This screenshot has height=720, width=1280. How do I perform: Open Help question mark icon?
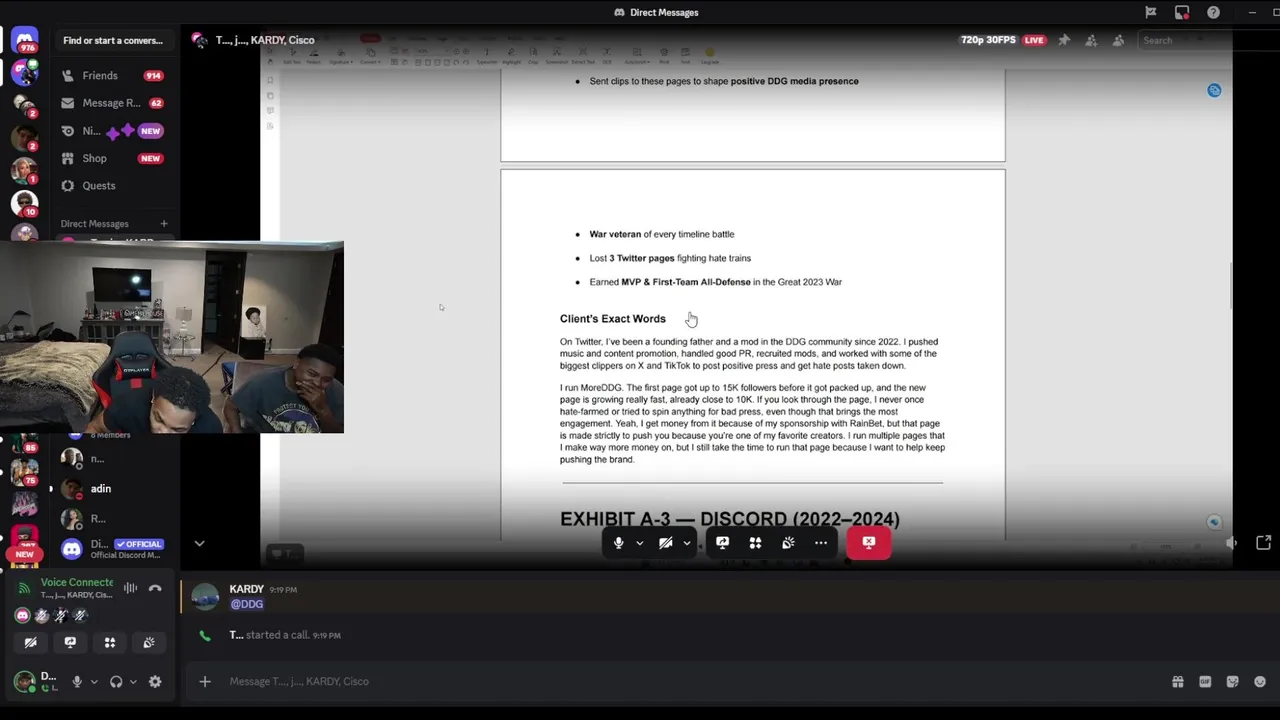[x=1213, y=12]
